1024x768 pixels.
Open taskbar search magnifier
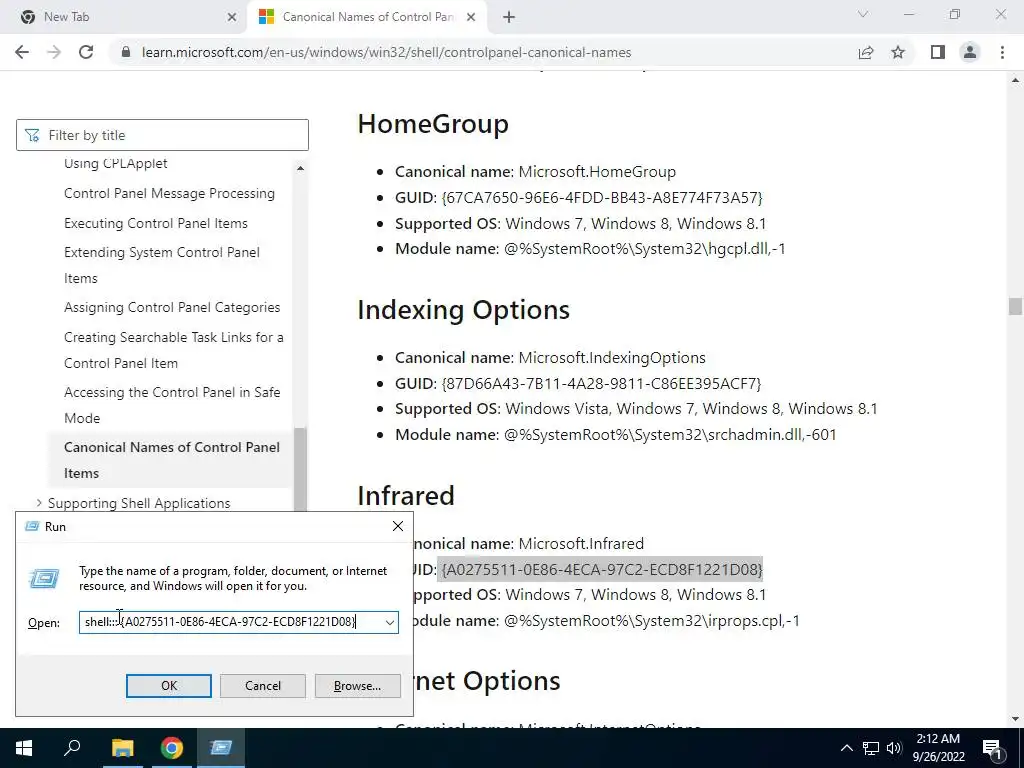[72, 748]
